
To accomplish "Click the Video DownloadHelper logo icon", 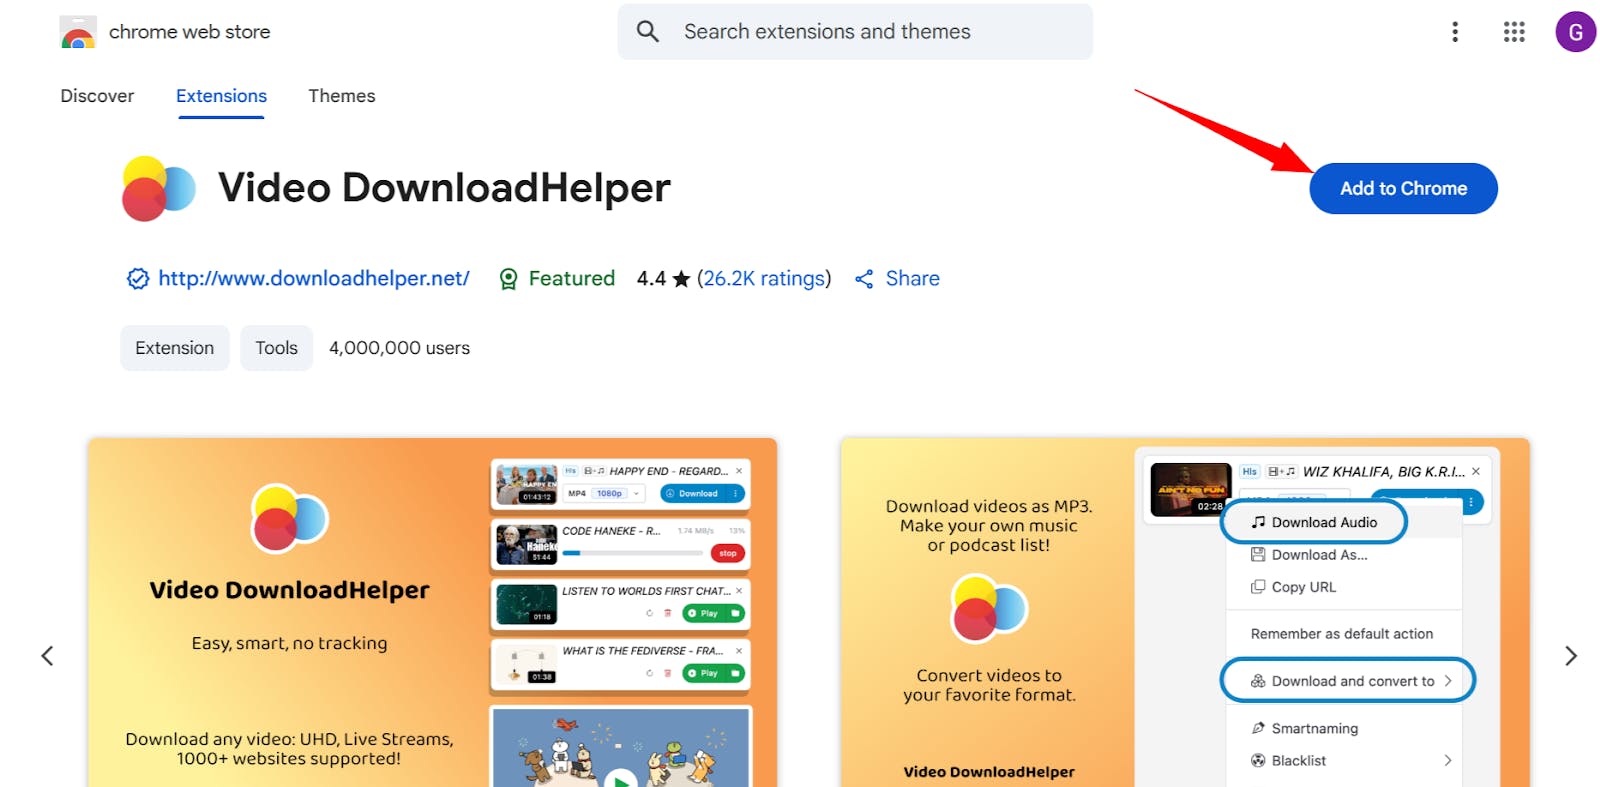I will tap(158, 188).
